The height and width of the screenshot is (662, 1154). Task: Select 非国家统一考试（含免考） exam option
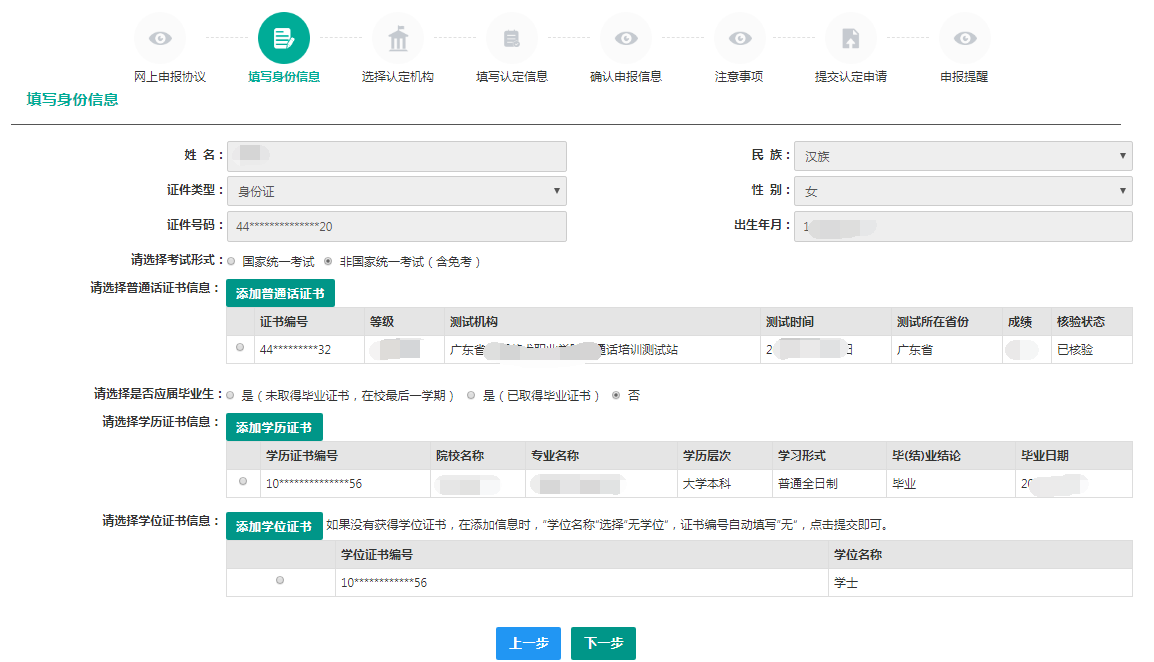point(329,261)
